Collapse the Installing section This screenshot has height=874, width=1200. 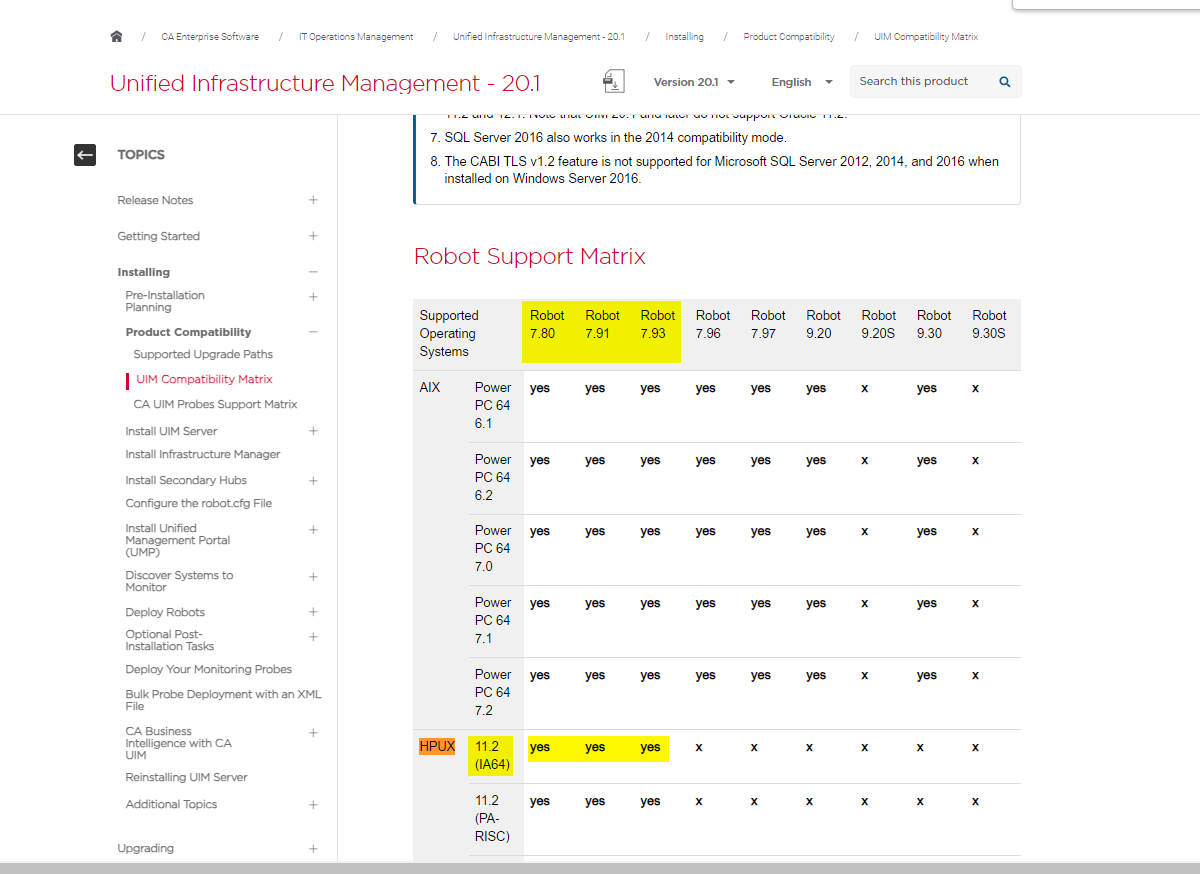pos(313,272)
